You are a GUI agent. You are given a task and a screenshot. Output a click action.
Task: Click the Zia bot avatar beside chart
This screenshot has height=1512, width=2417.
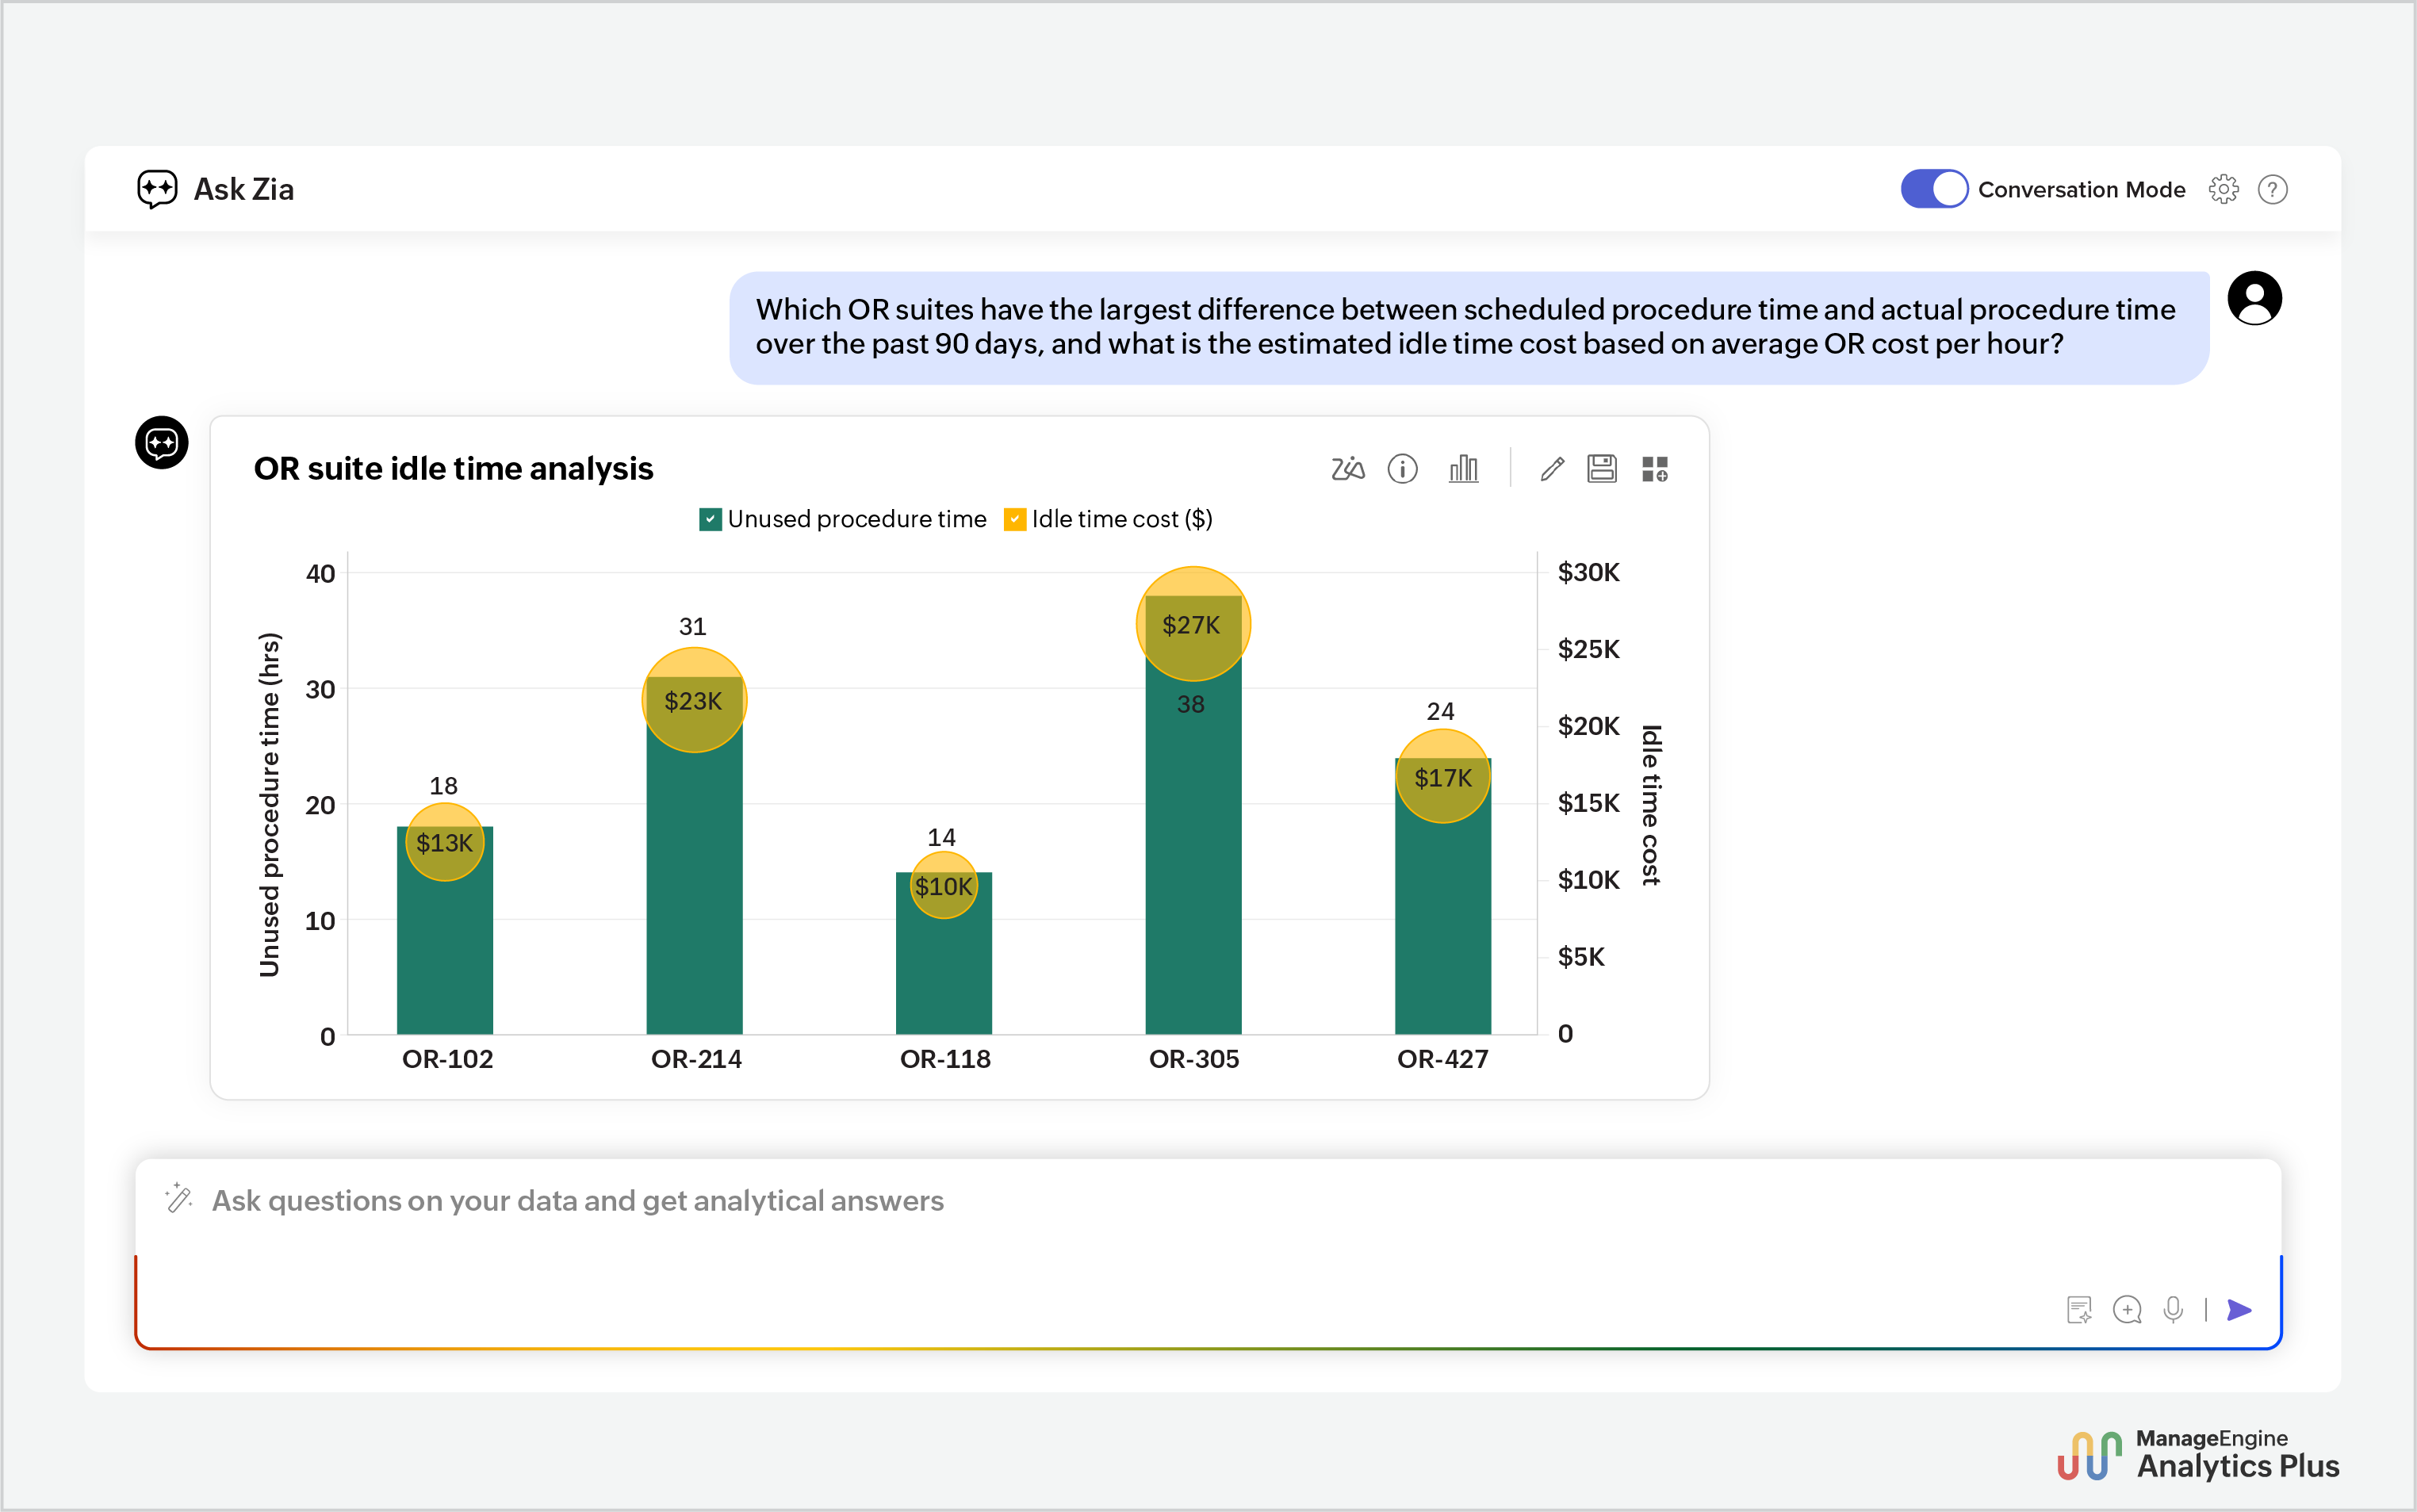pyautogui.click(x=162, y=442)
